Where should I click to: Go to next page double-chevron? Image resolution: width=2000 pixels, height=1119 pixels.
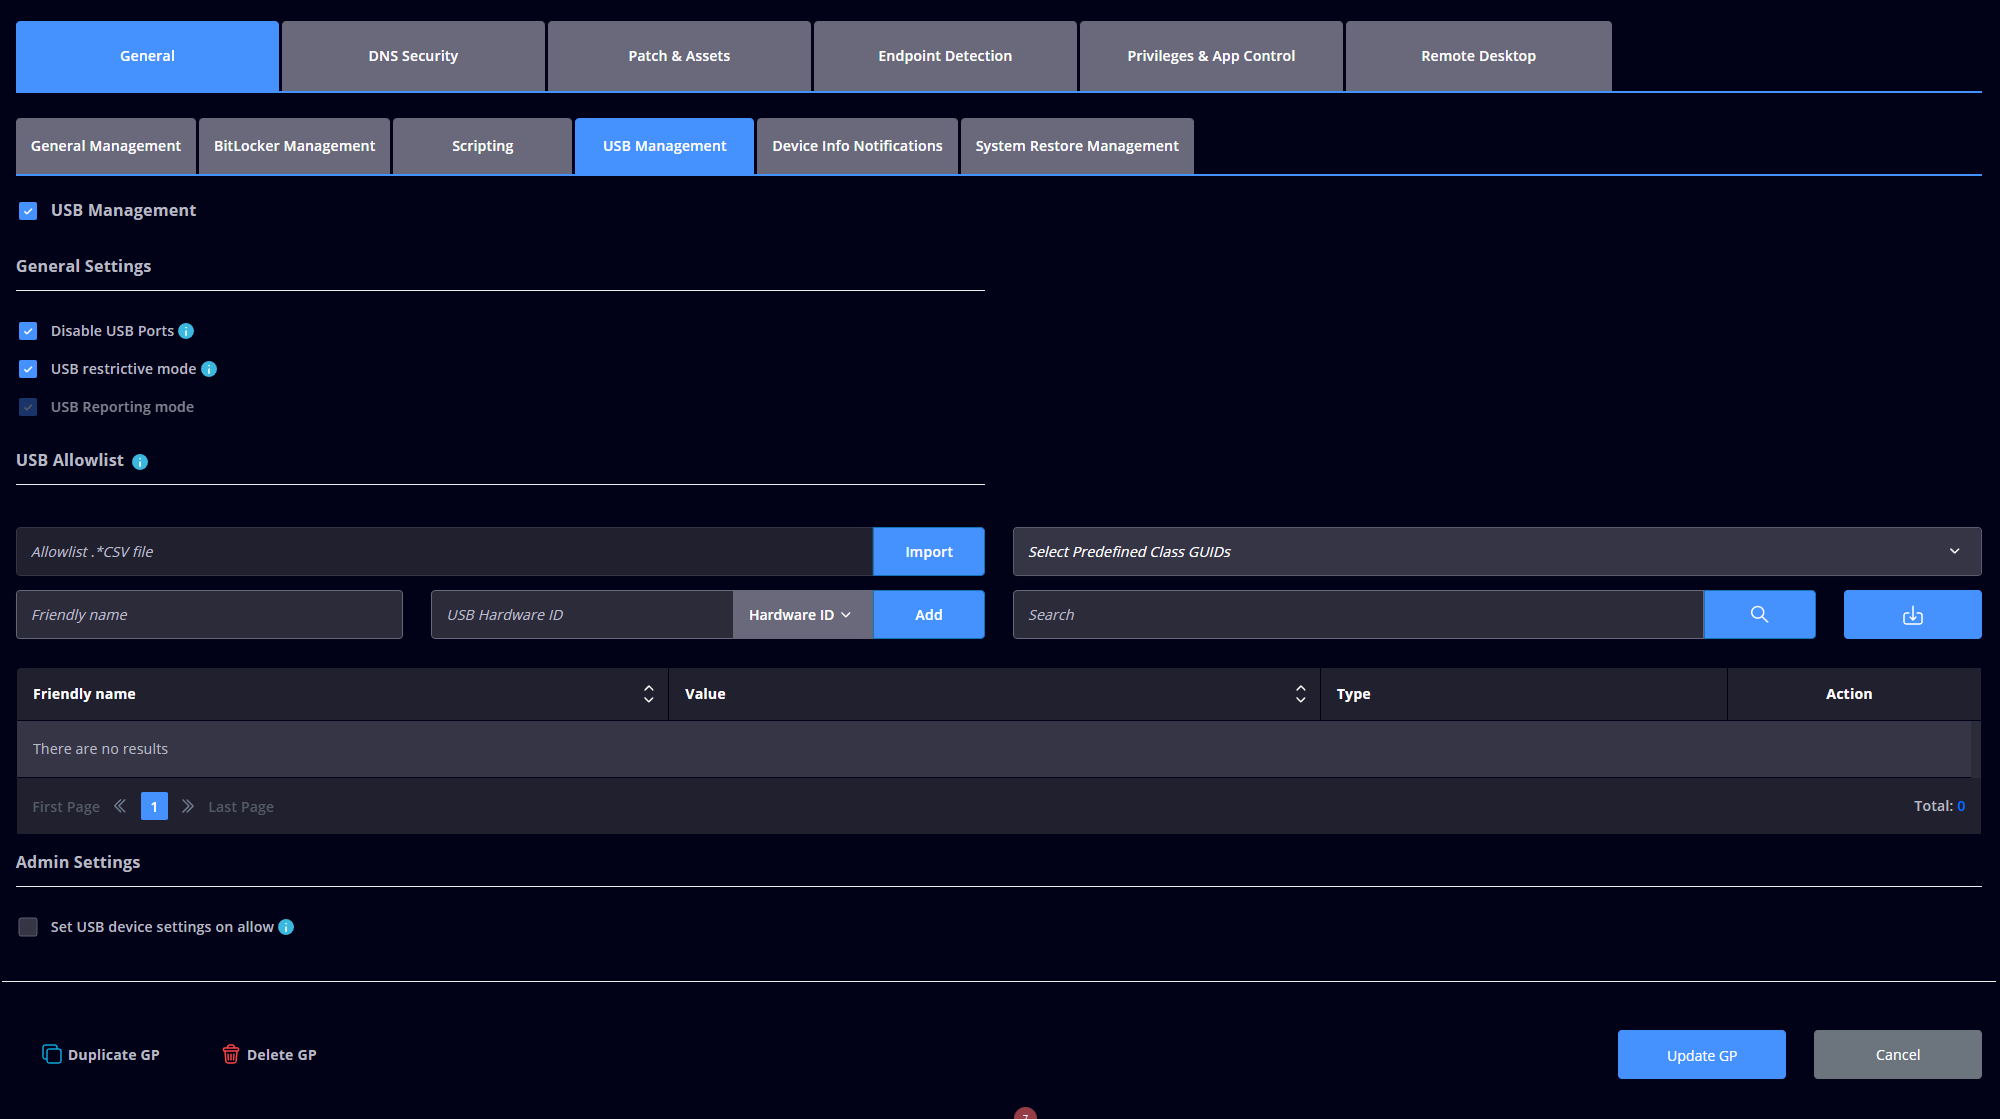[187, 806]
